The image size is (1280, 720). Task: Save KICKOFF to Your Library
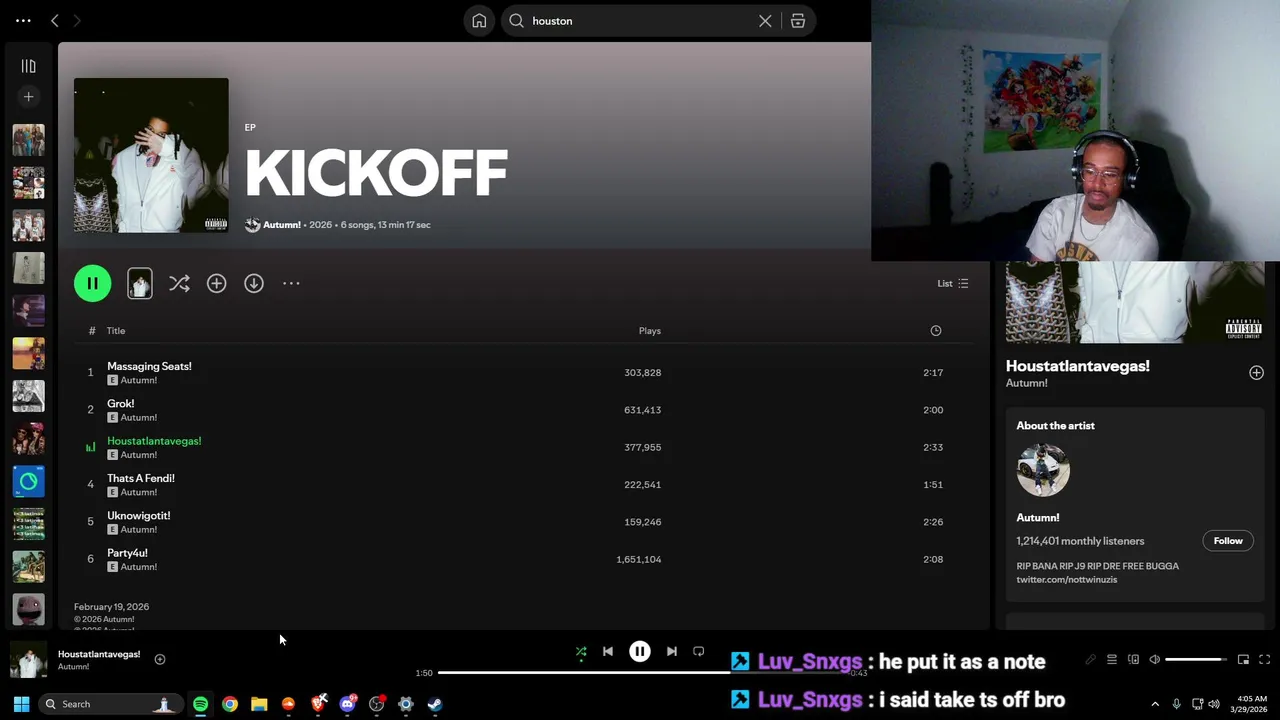click(x=216, y=283)
